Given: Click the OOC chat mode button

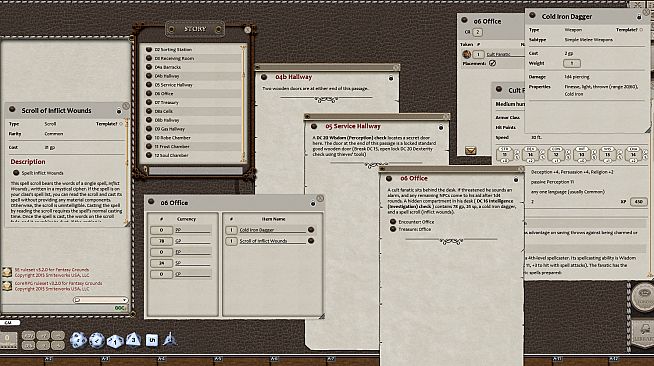Looking at the screenshot, I should [x=121, y=308].
